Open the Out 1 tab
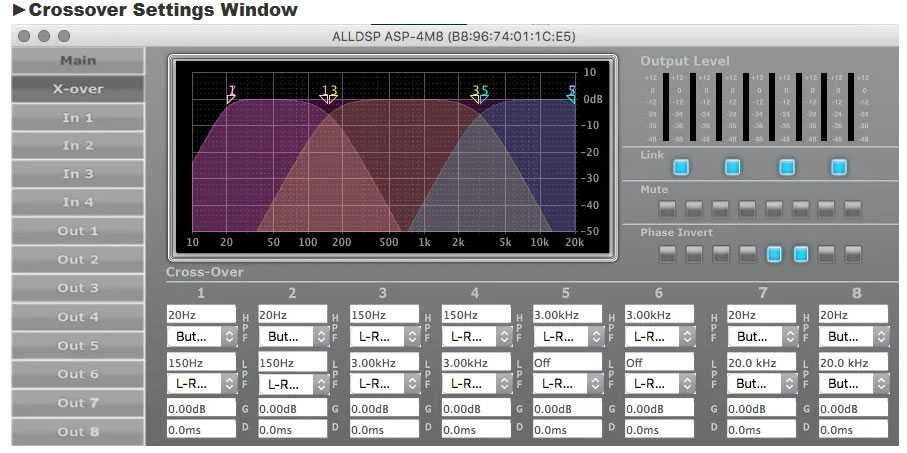The height and width of the screenshot is (453, 907). [78, 231]
